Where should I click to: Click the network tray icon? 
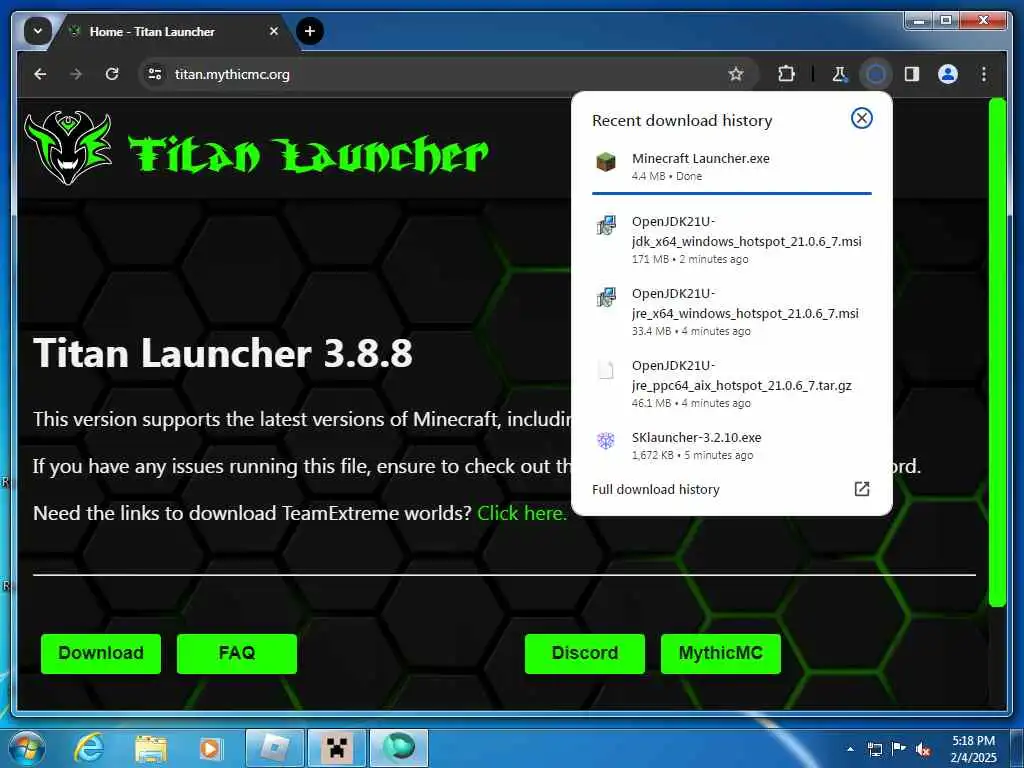tap(874, 749)
